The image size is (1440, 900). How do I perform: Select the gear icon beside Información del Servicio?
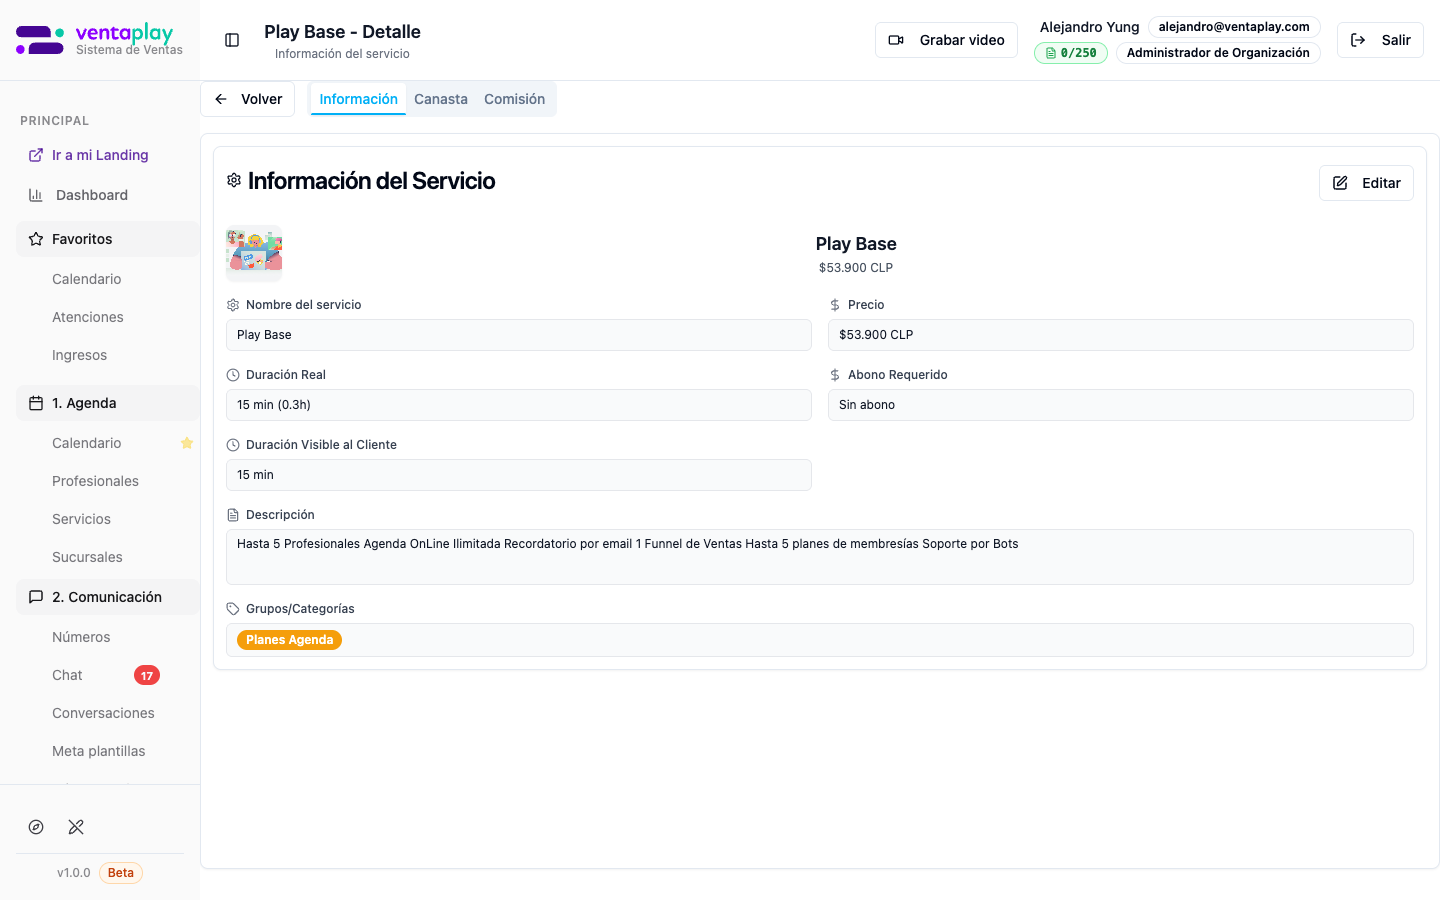coord(234,180)
